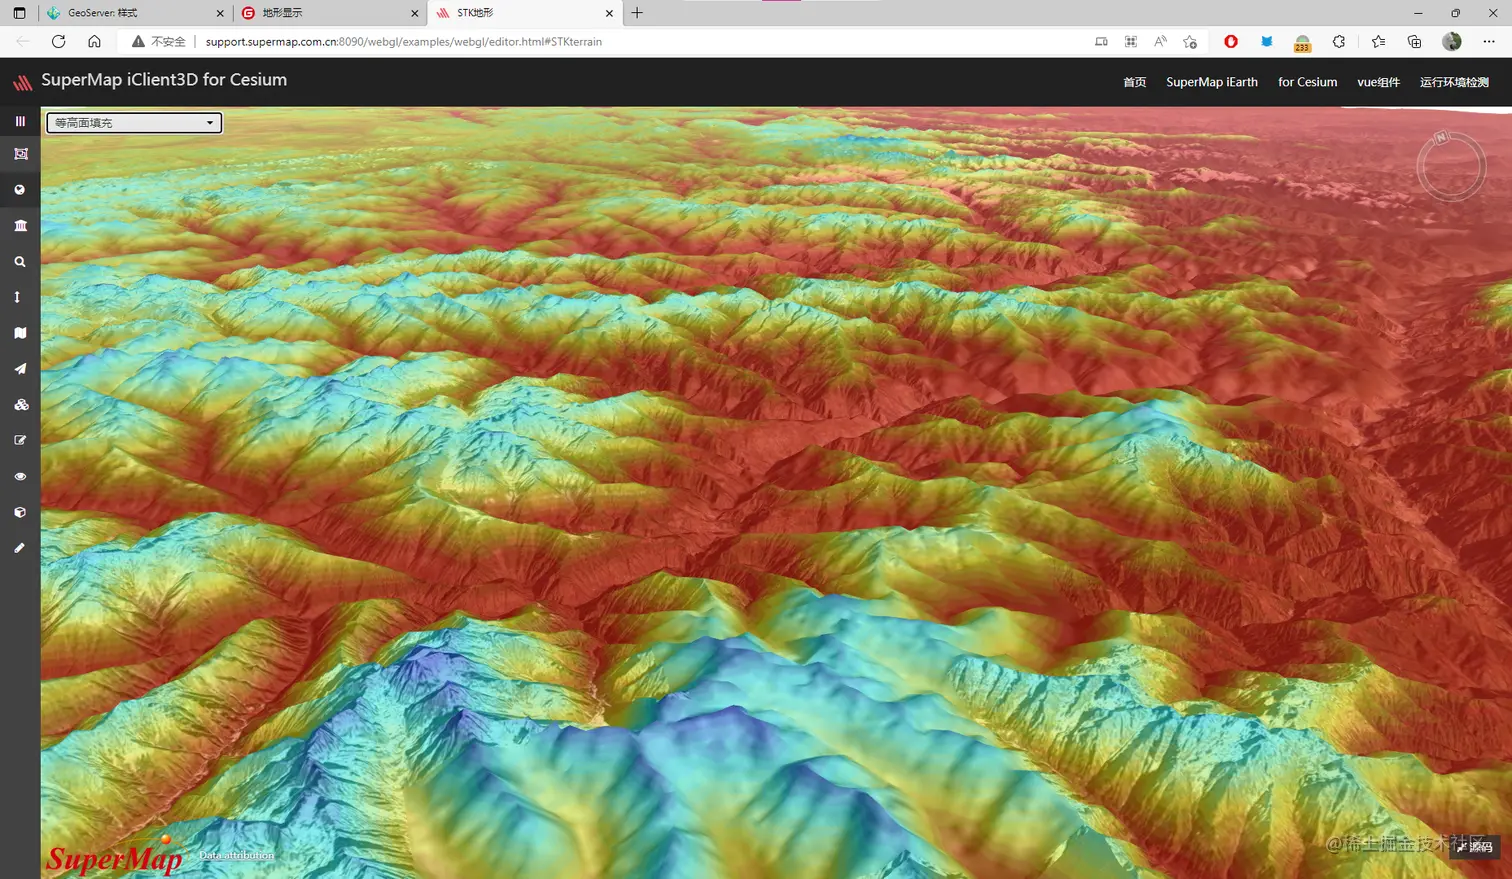Select the paper plane icon in sidebar

pyautogui.click(x=20, y=369)
